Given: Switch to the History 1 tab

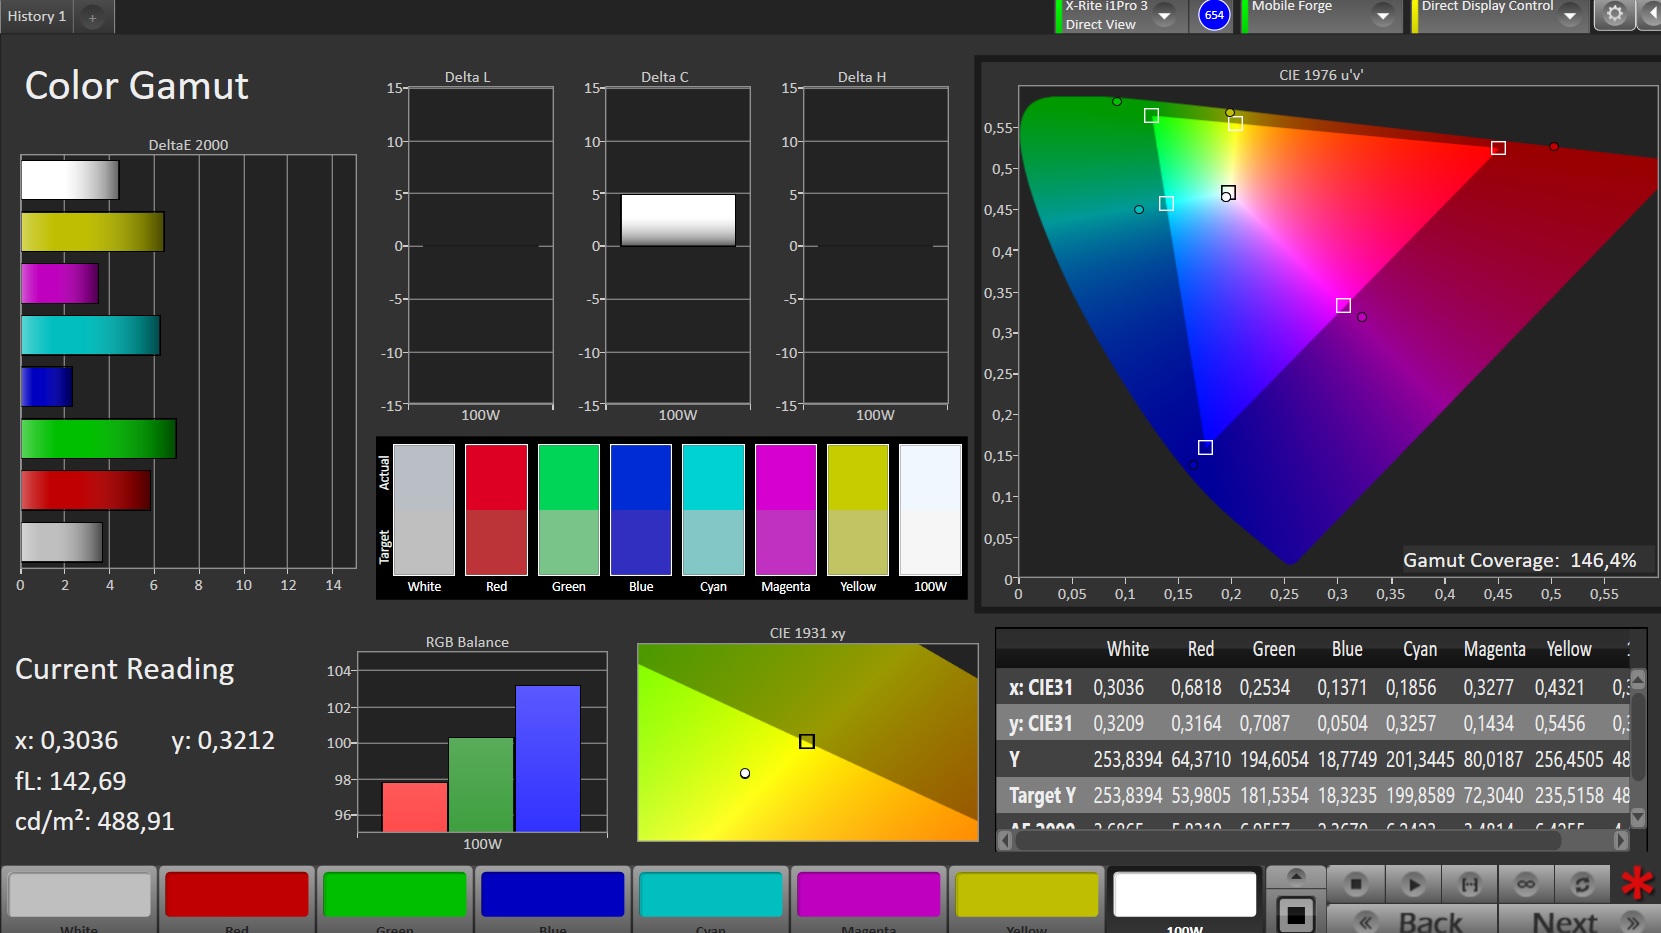Looking at the screenshot, I should (x=37, y=17).
